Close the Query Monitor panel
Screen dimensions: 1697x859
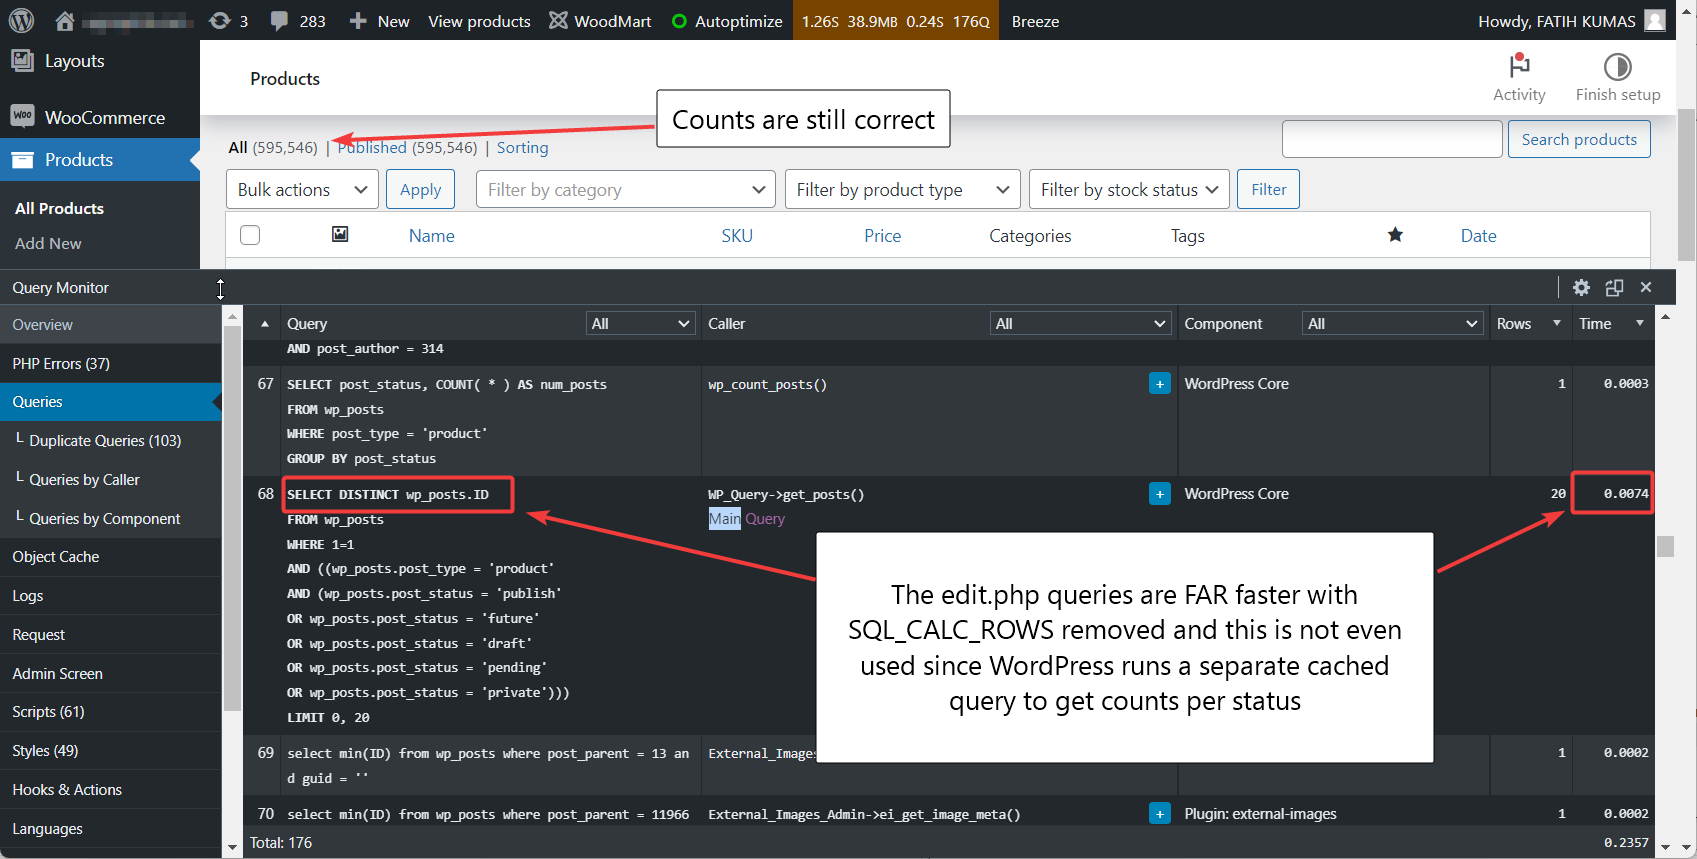pyautogui.click(x=1646, y=287)
